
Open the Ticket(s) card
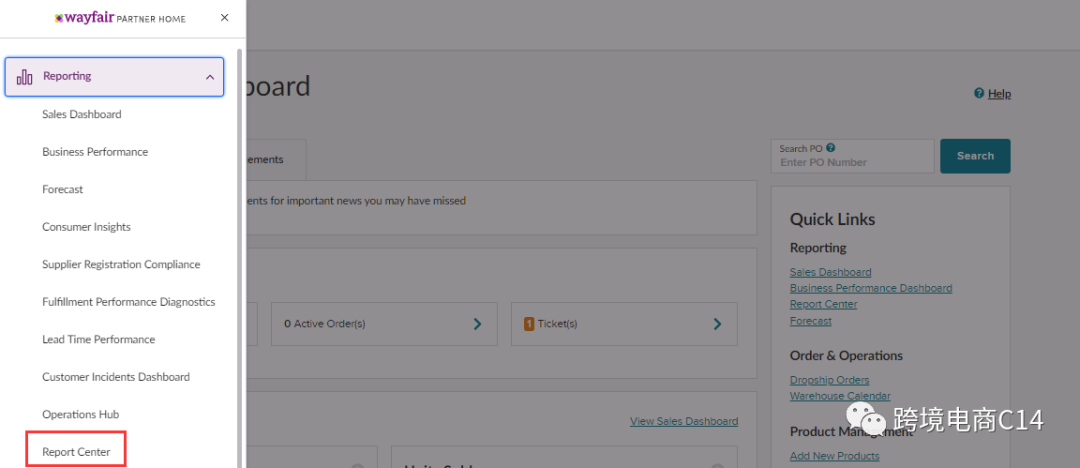(624, 323)
